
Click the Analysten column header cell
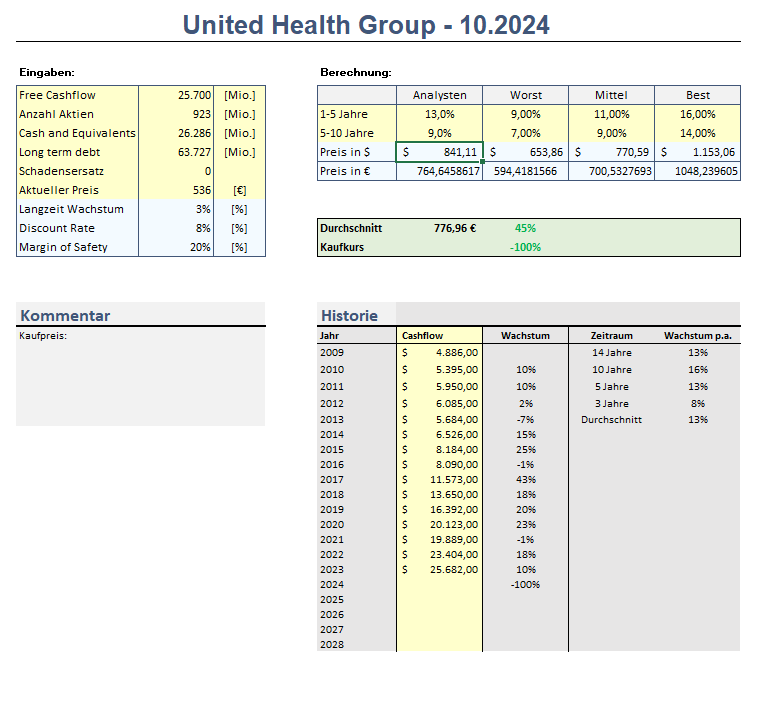[439, 95]
